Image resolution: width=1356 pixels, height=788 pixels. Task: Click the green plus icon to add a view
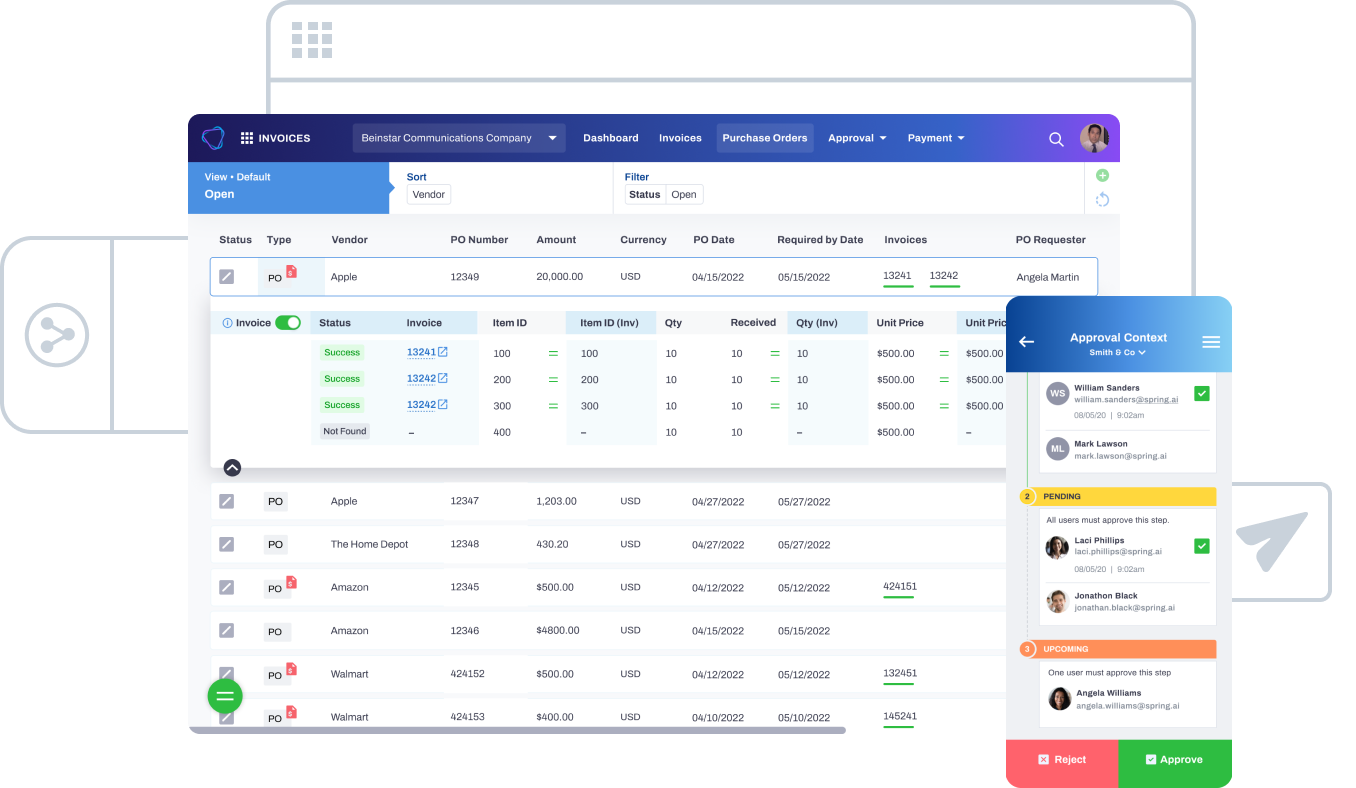pos(1102,175)
